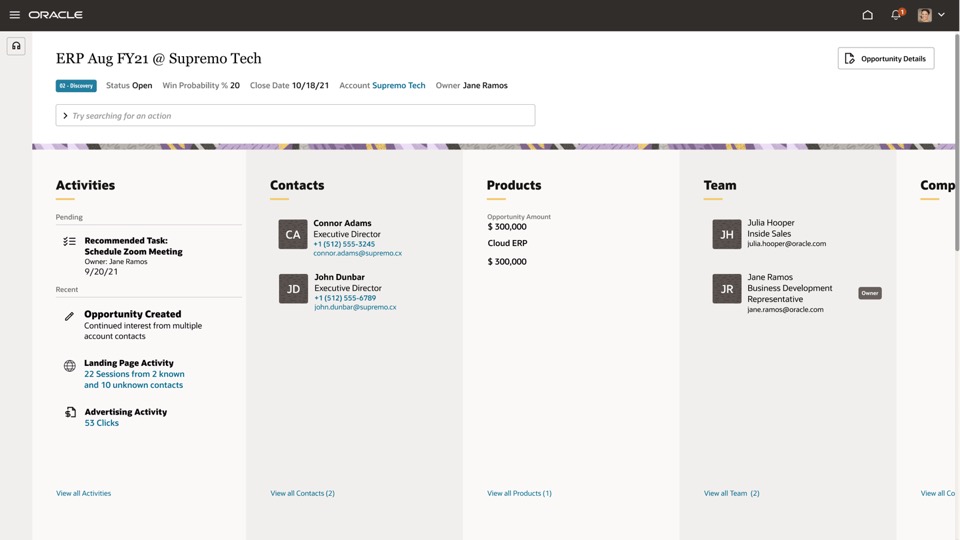Click the globe icon for Landing Page Activity
This screenshot has width=960, height=540.
point(70,366)
